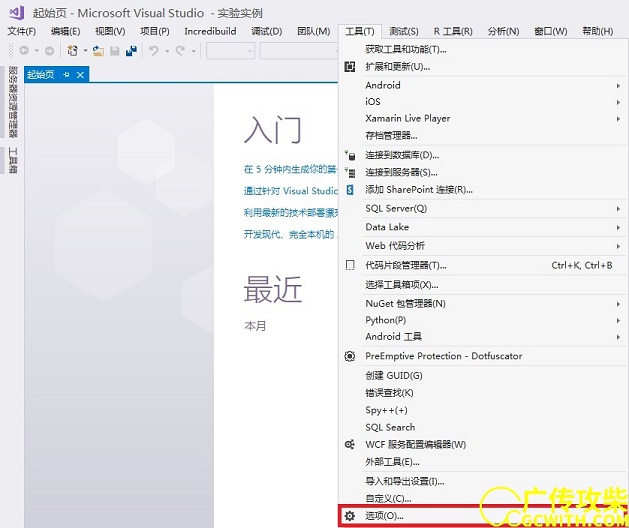This screenshot has width=629, height=528.
Task: Open the 调试(D) menu
Action: pos(267,31)
